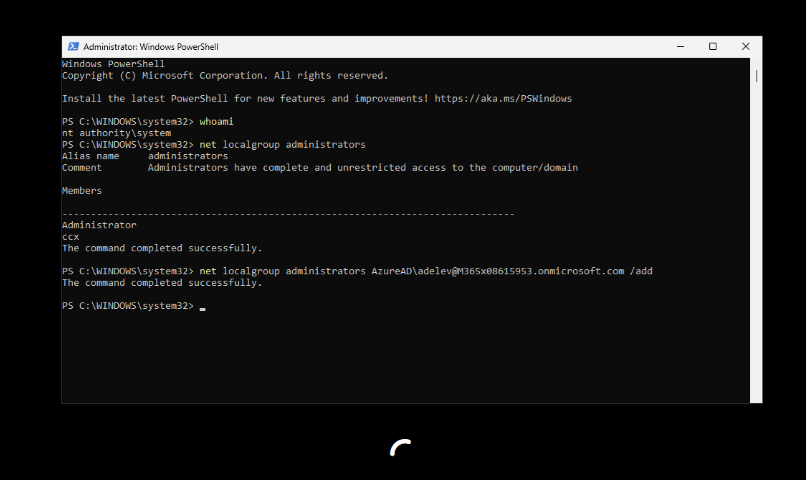Maximize the PowerShell window
This screenshot has height=480, width=806.
point(713,46)
